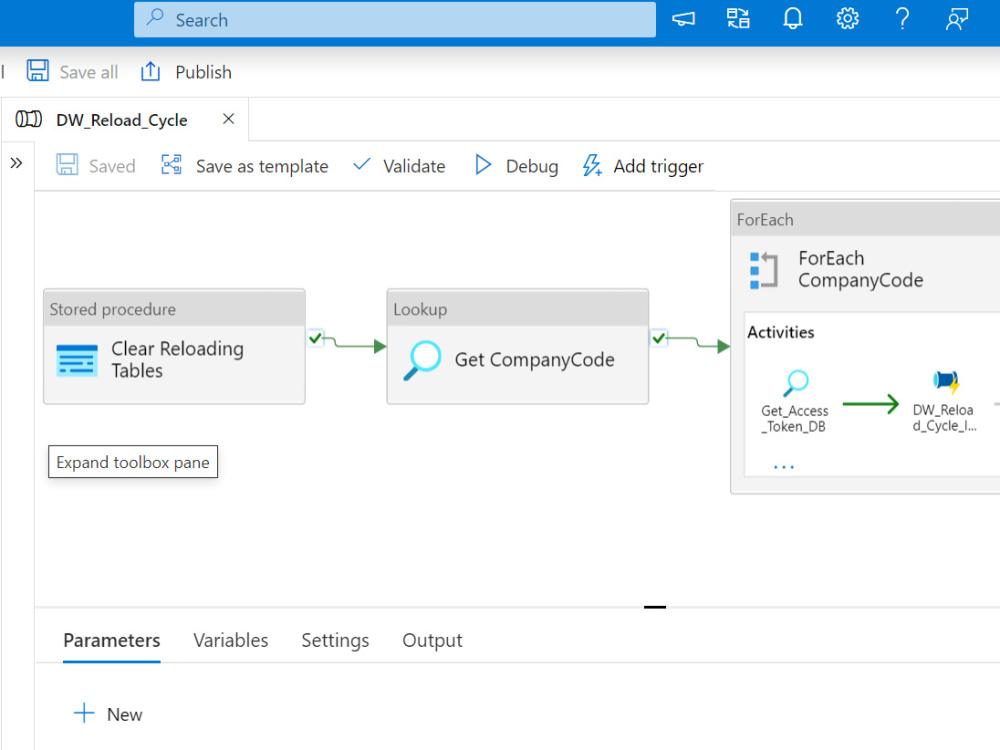Click the Add trigger lightning icon
Viewport: 1000px width, 750px height.
(592, 165)
